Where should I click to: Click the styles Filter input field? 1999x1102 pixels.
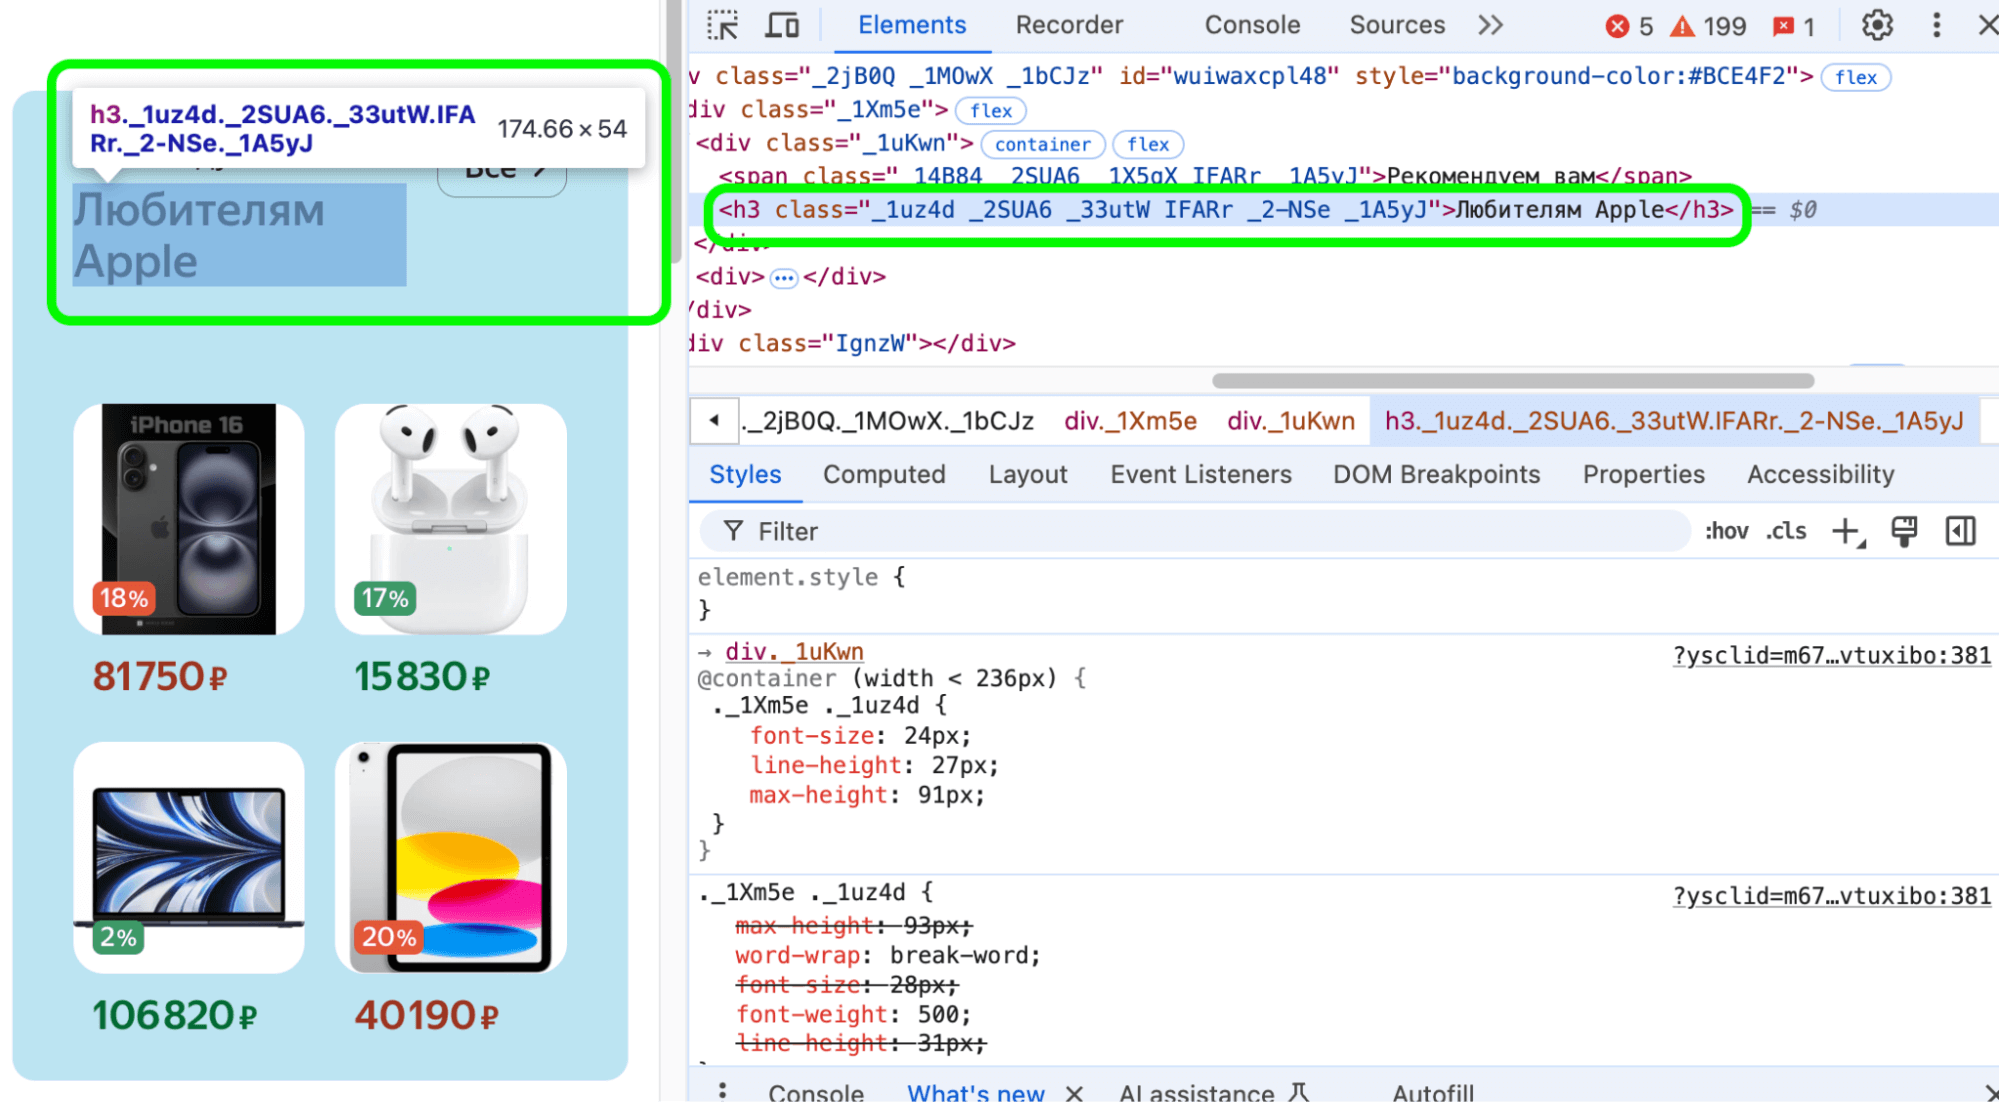coord(1195,531)
